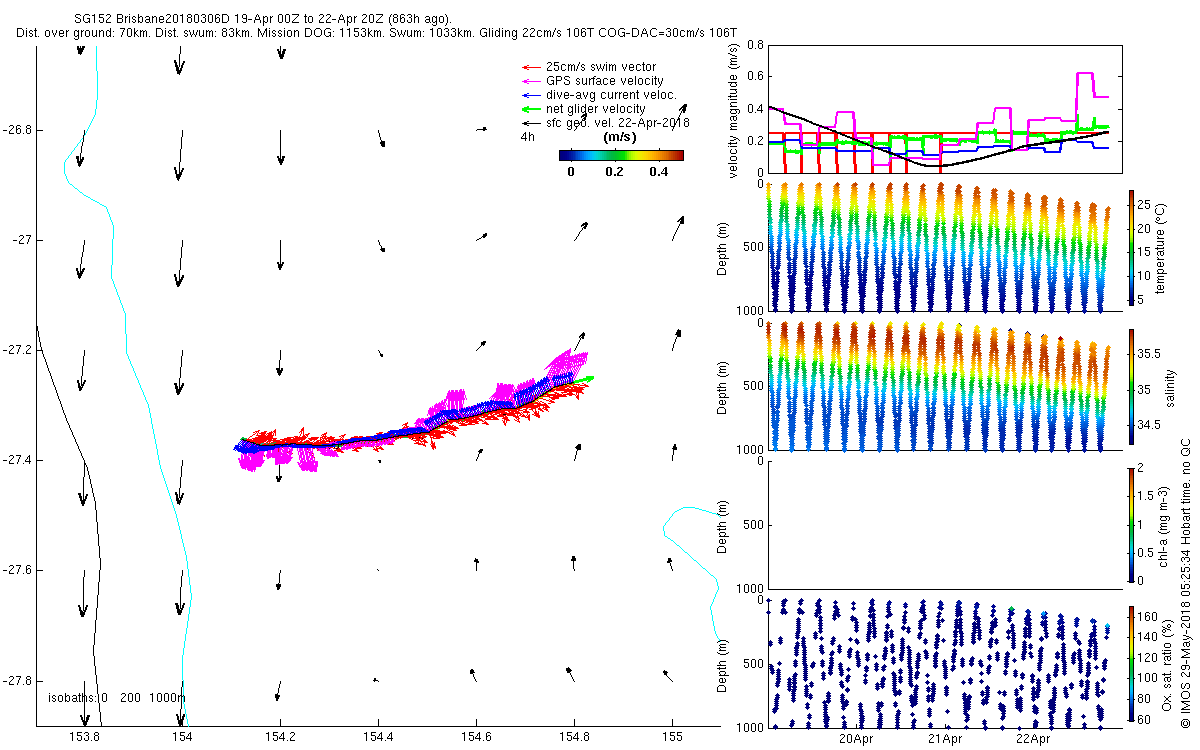Click the latitude tick '-27.4'
1200x750 pixels.
[19, 460]
